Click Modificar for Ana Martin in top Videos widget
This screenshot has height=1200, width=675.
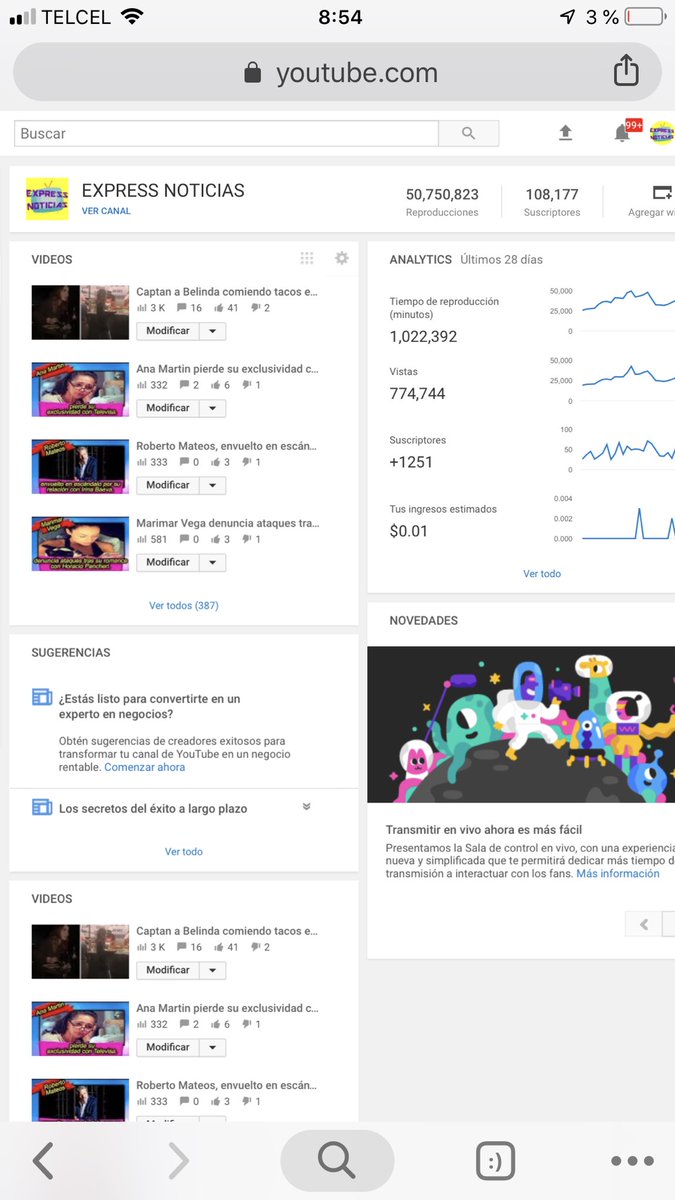(x=168, y=408)
